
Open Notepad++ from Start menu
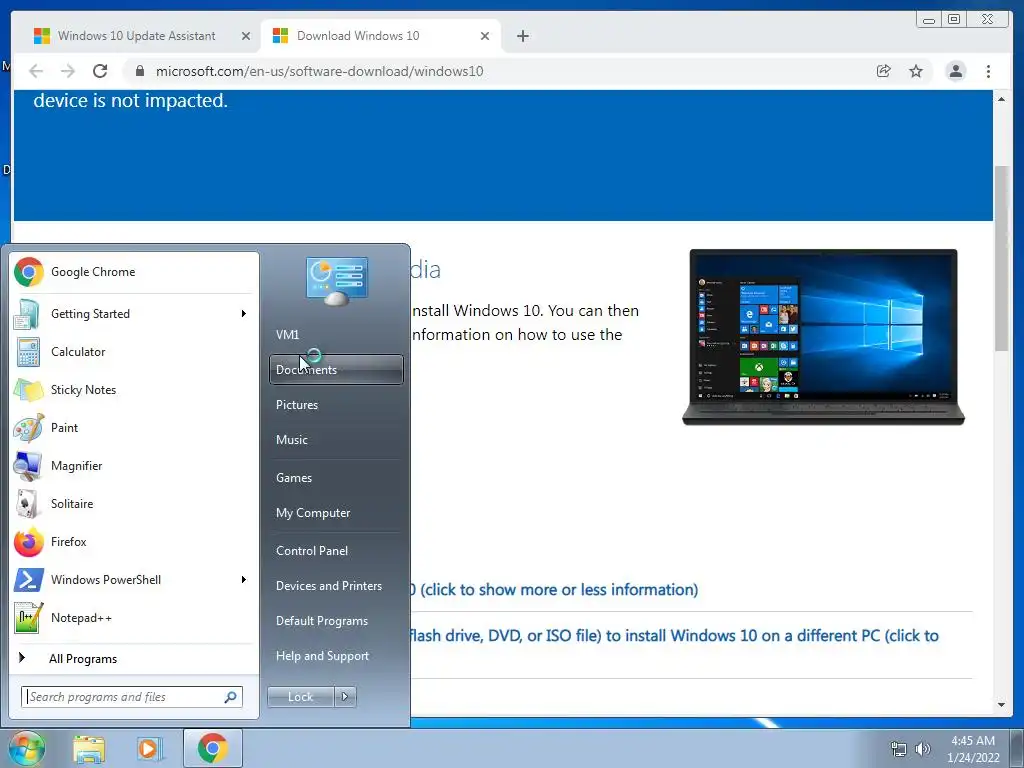click(135, 618)
